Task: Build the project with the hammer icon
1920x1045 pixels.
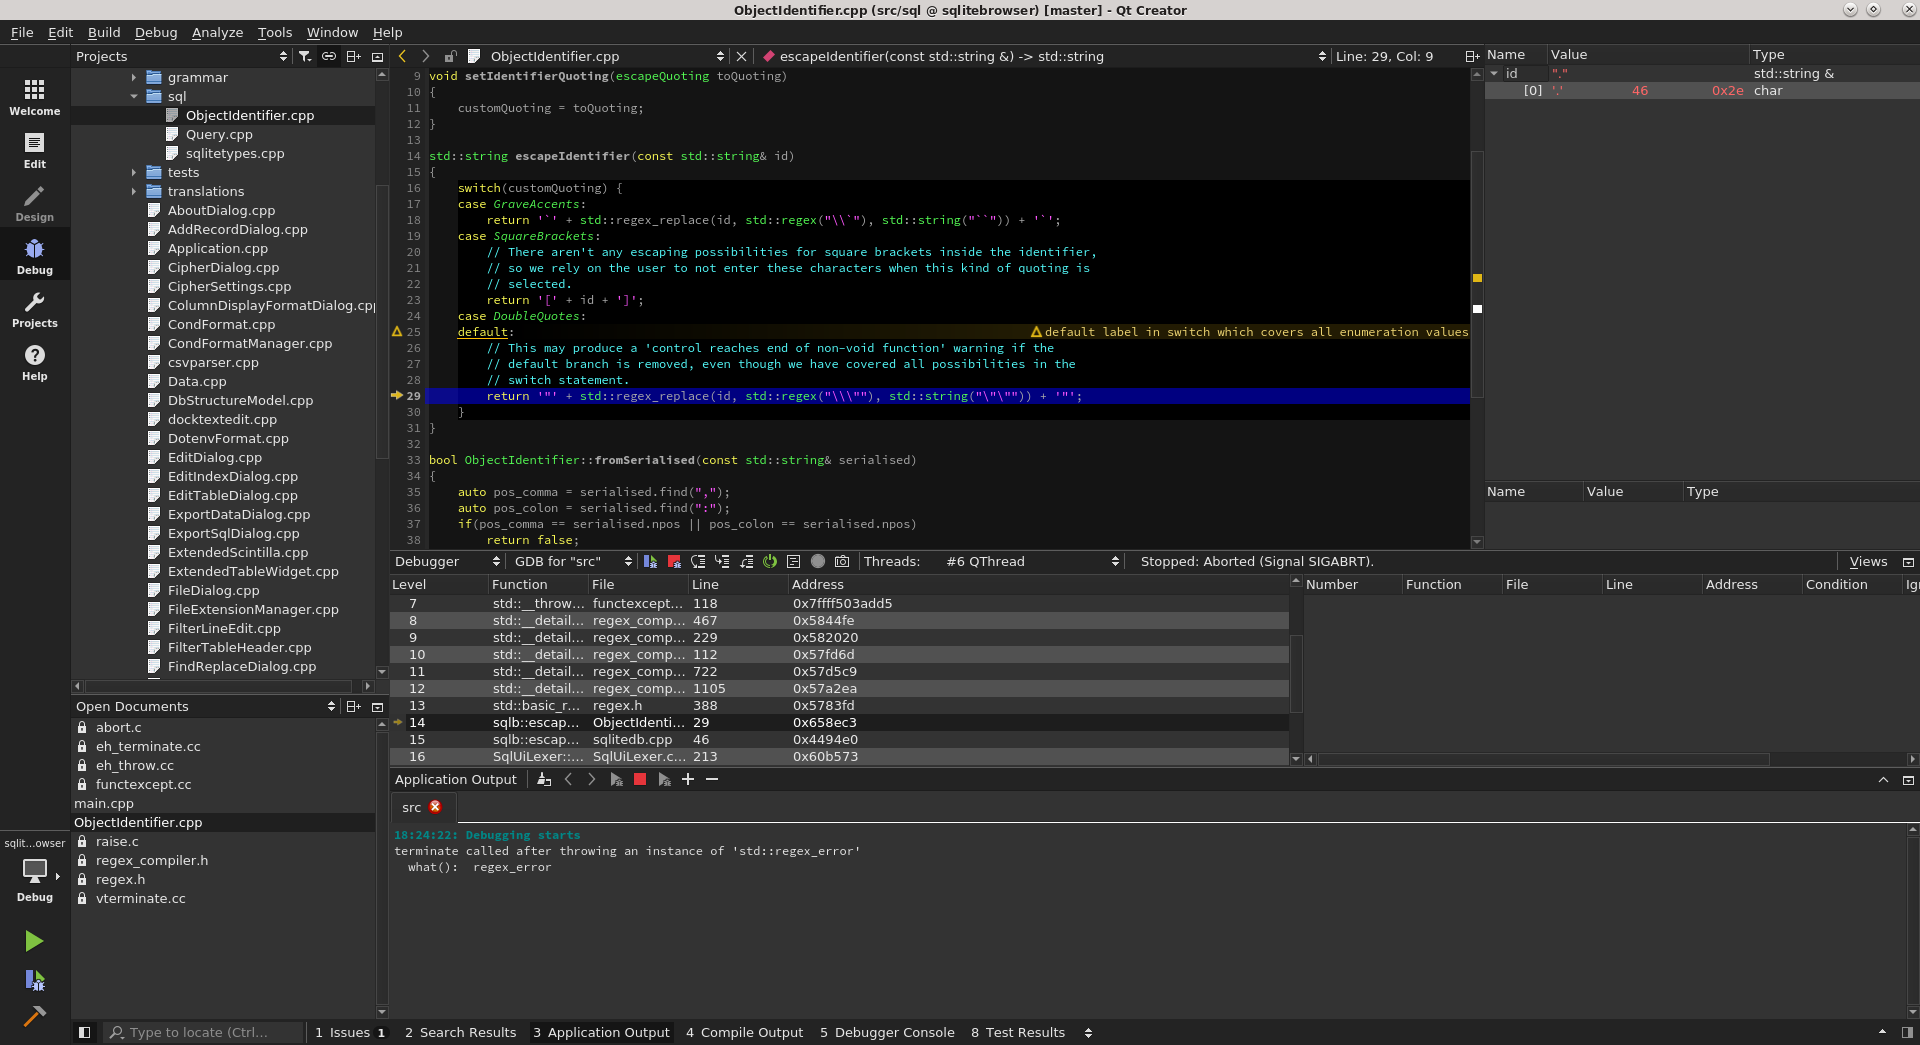Action: coord(35,1014)
